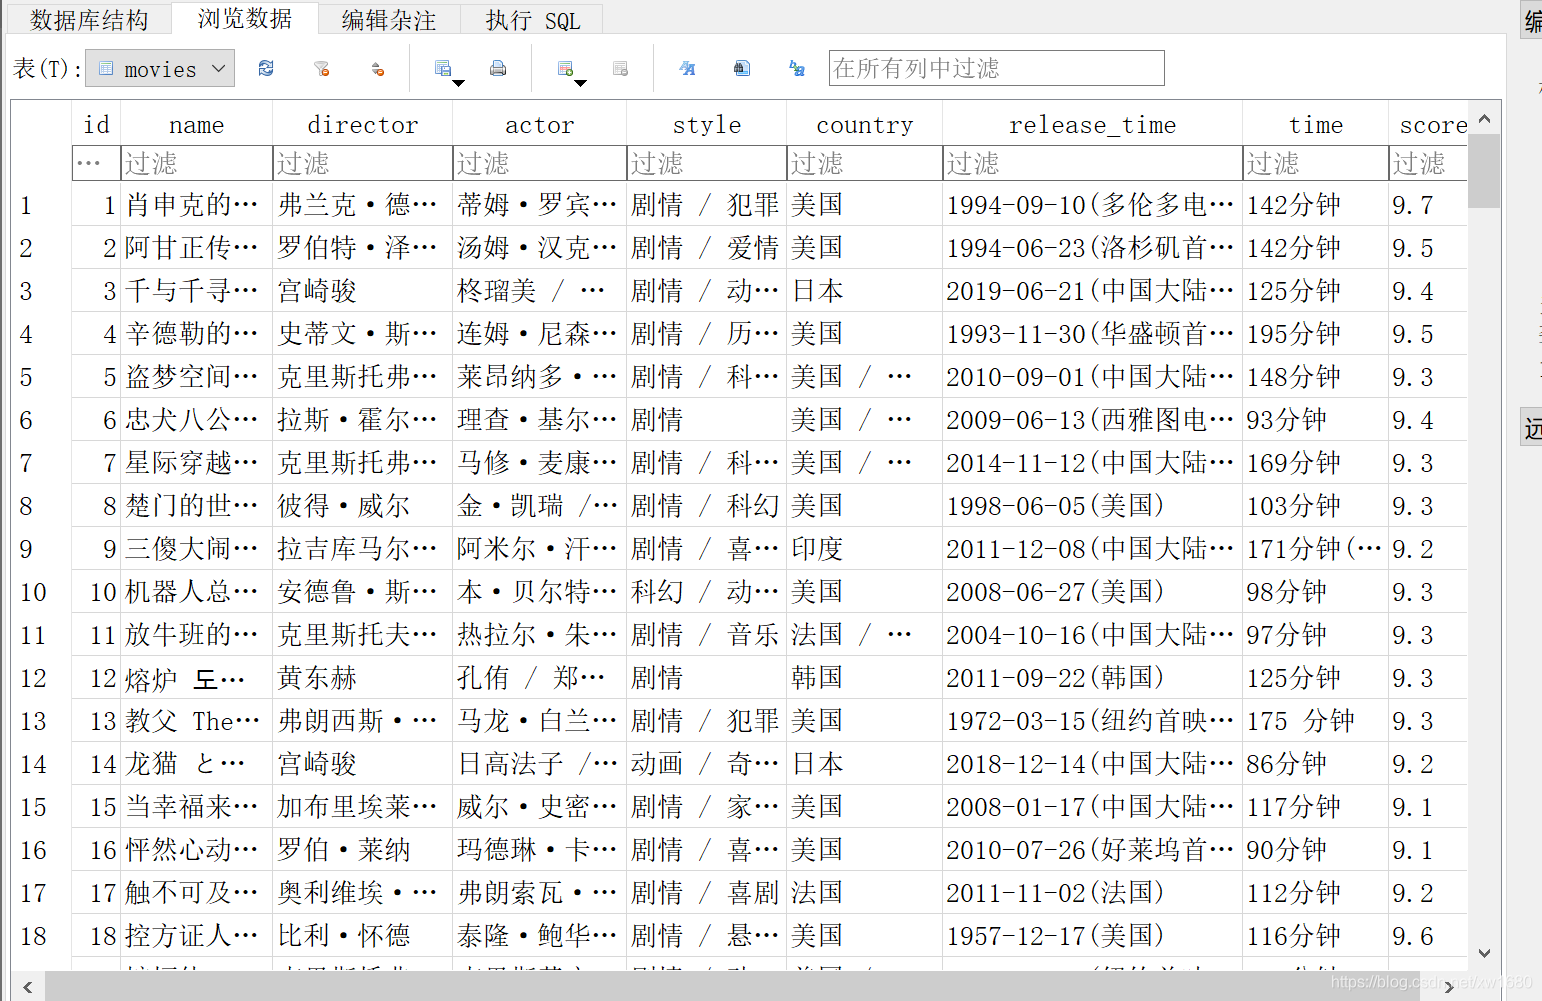Screen dimensions: 1542x1001
Task: Sort by the name column header
Action: 196,124
